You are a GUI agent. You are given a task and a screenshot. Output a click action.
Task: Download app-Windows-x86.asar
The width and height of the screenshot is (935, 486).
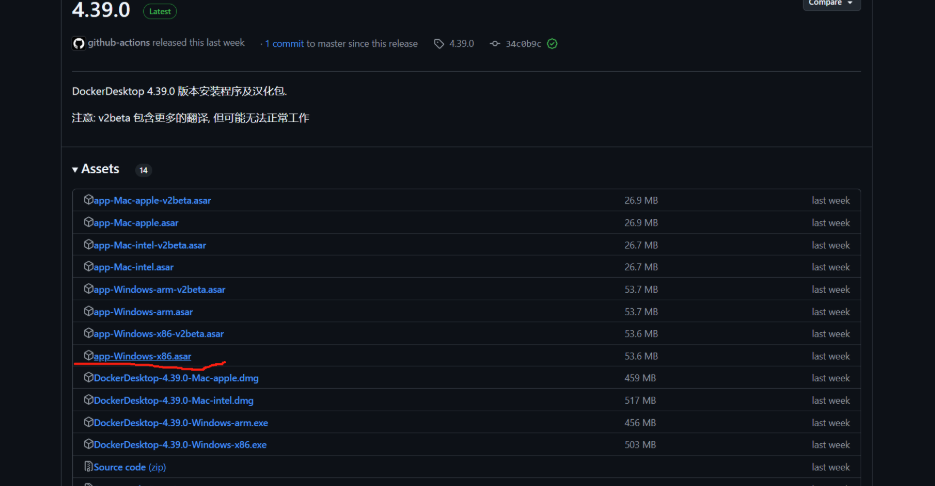tap(143, 356)
